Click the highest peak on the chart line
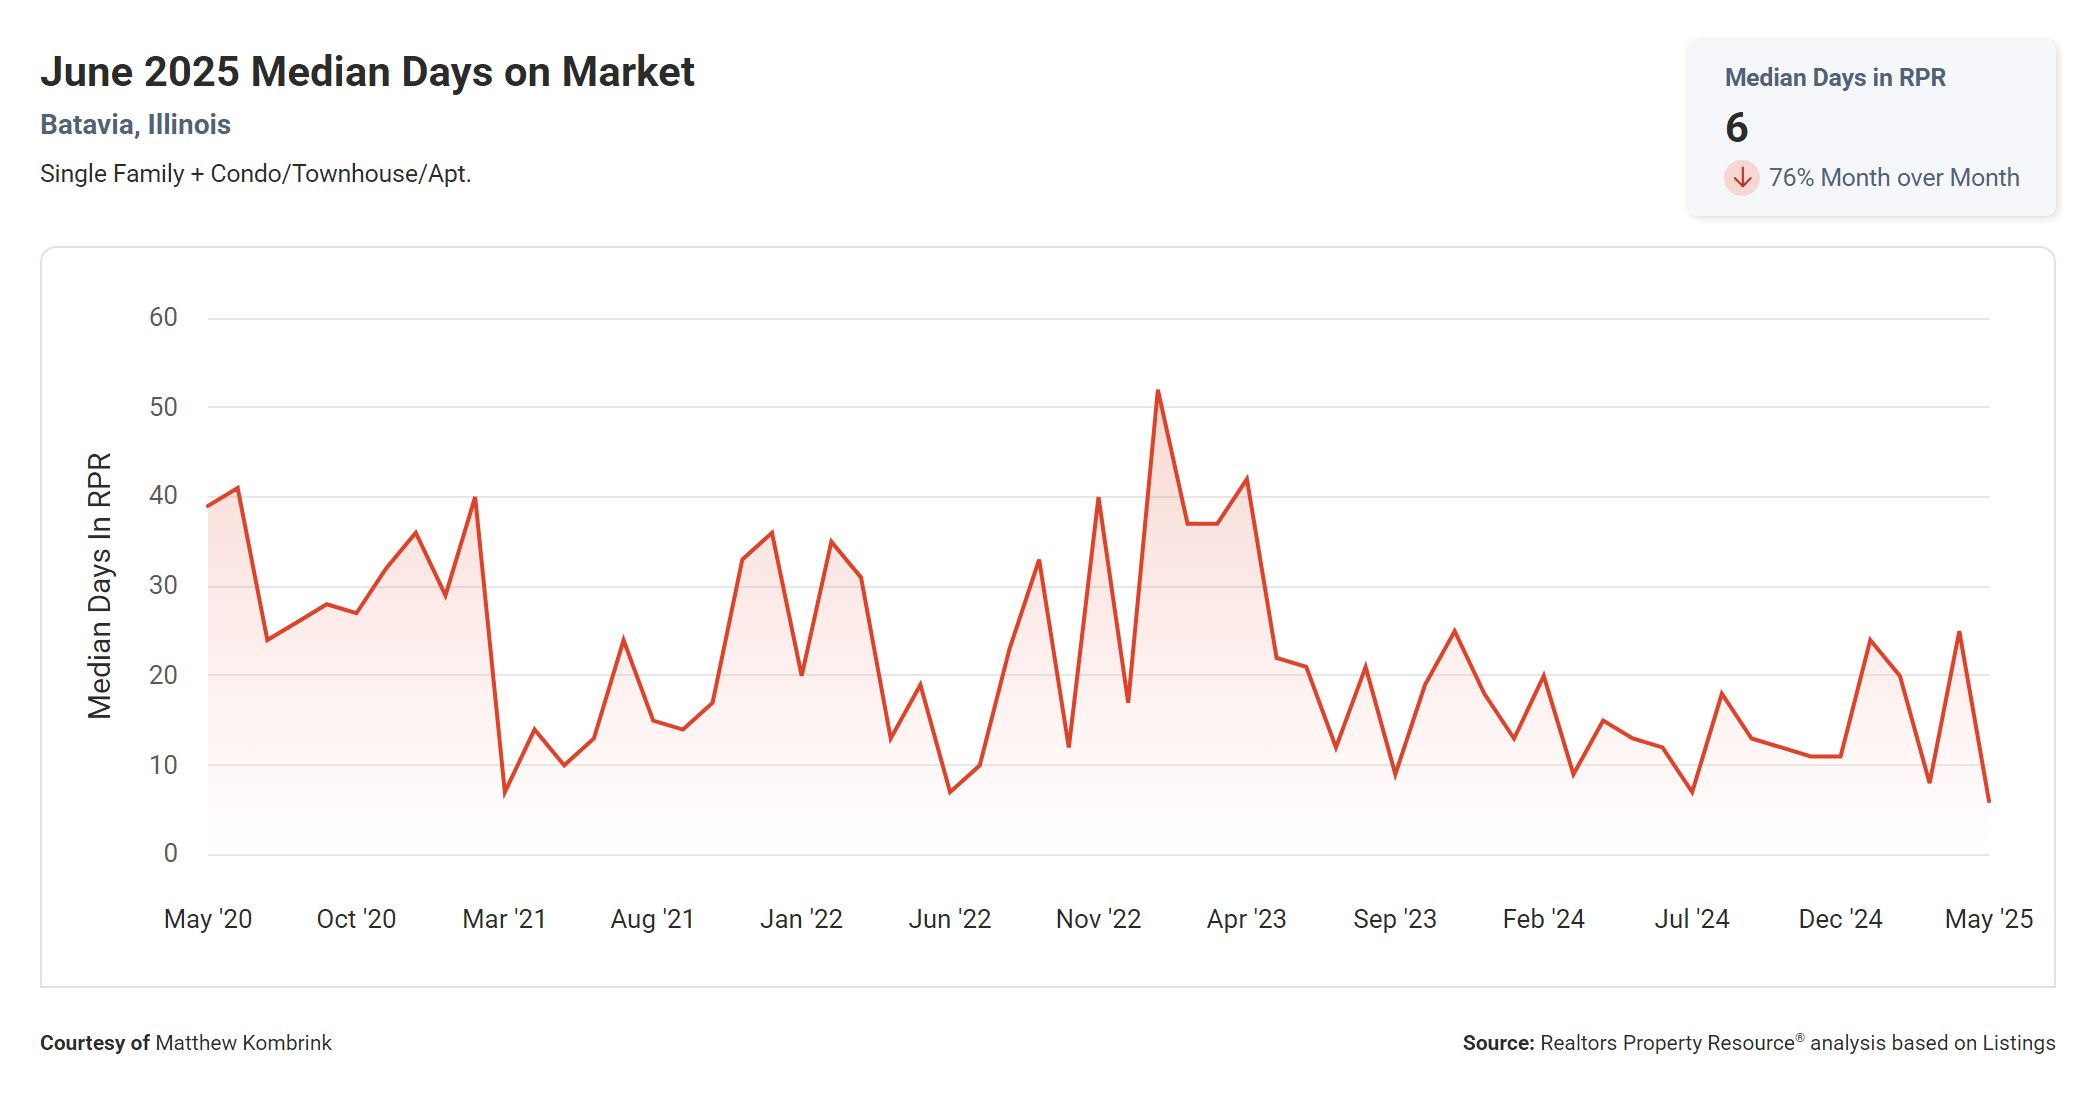The image size is (2096, 1100). [1157, 391]
